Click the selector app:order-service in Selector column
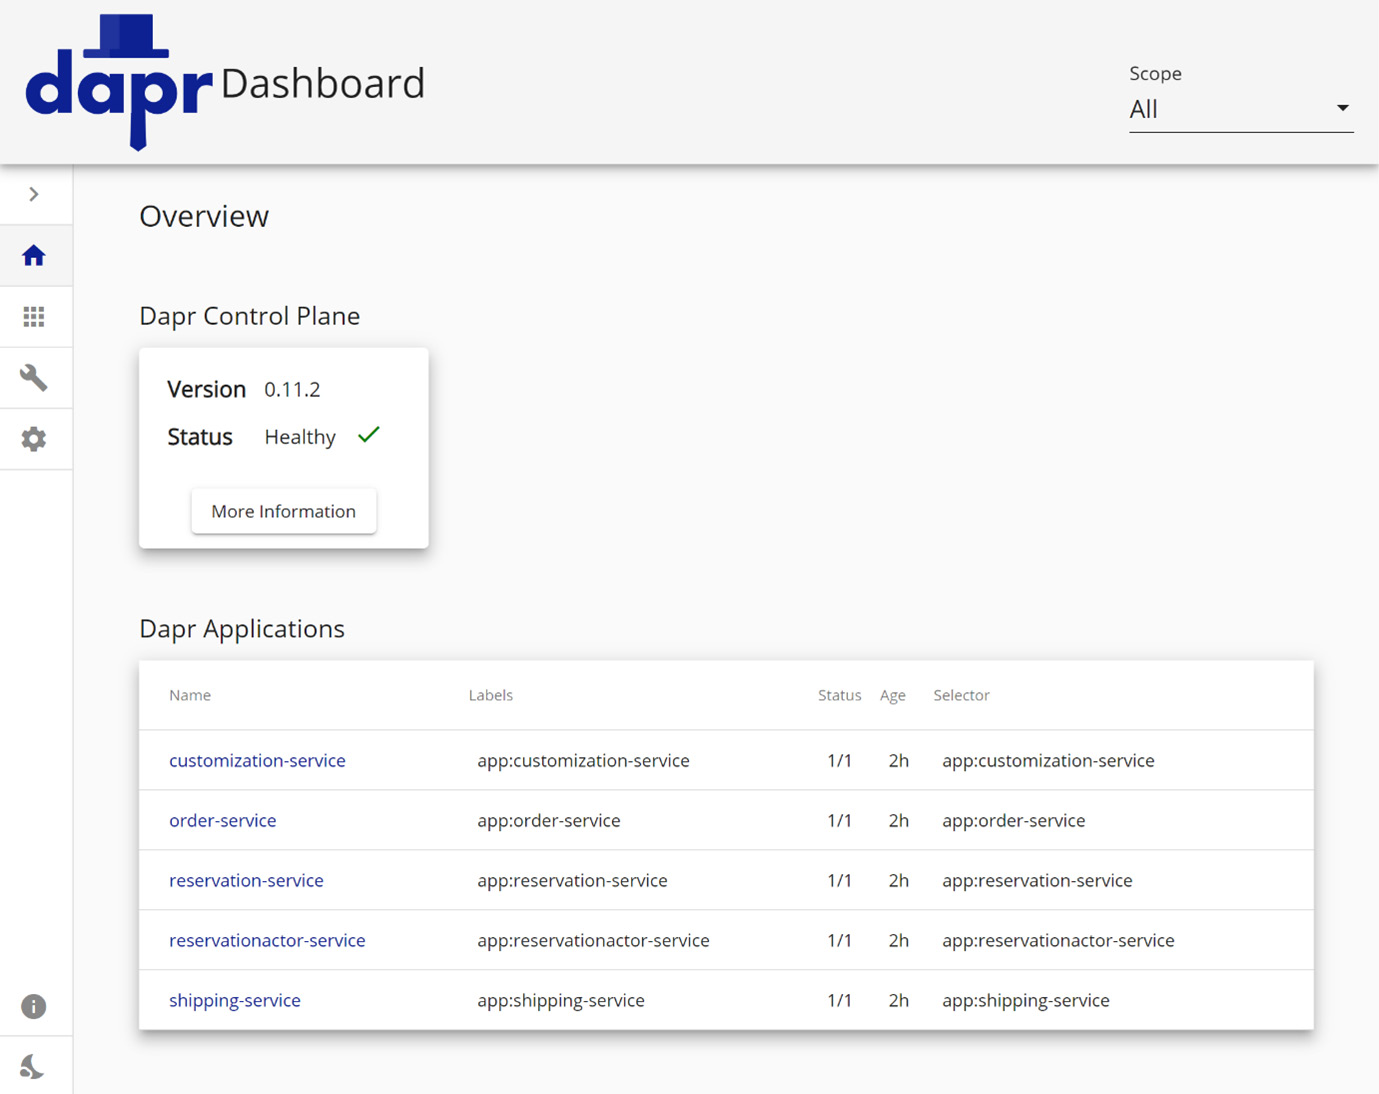The image size is (1379, 1094). (x=1014, y=820)
